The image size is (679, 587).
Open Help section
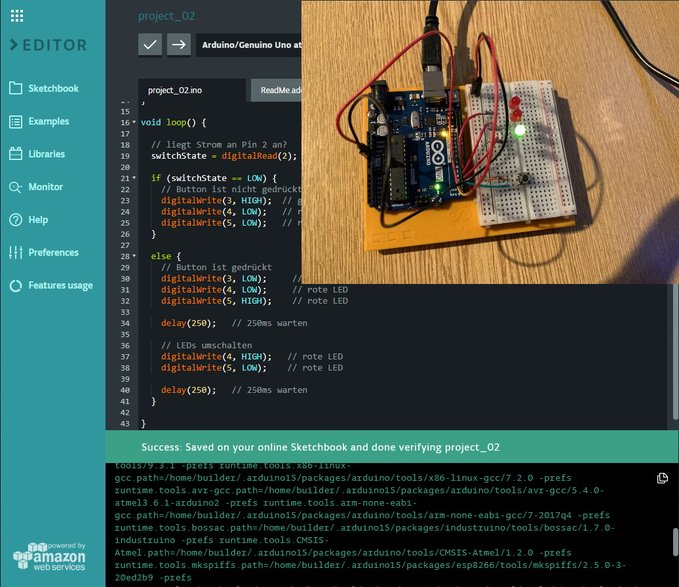click(38, 220)
